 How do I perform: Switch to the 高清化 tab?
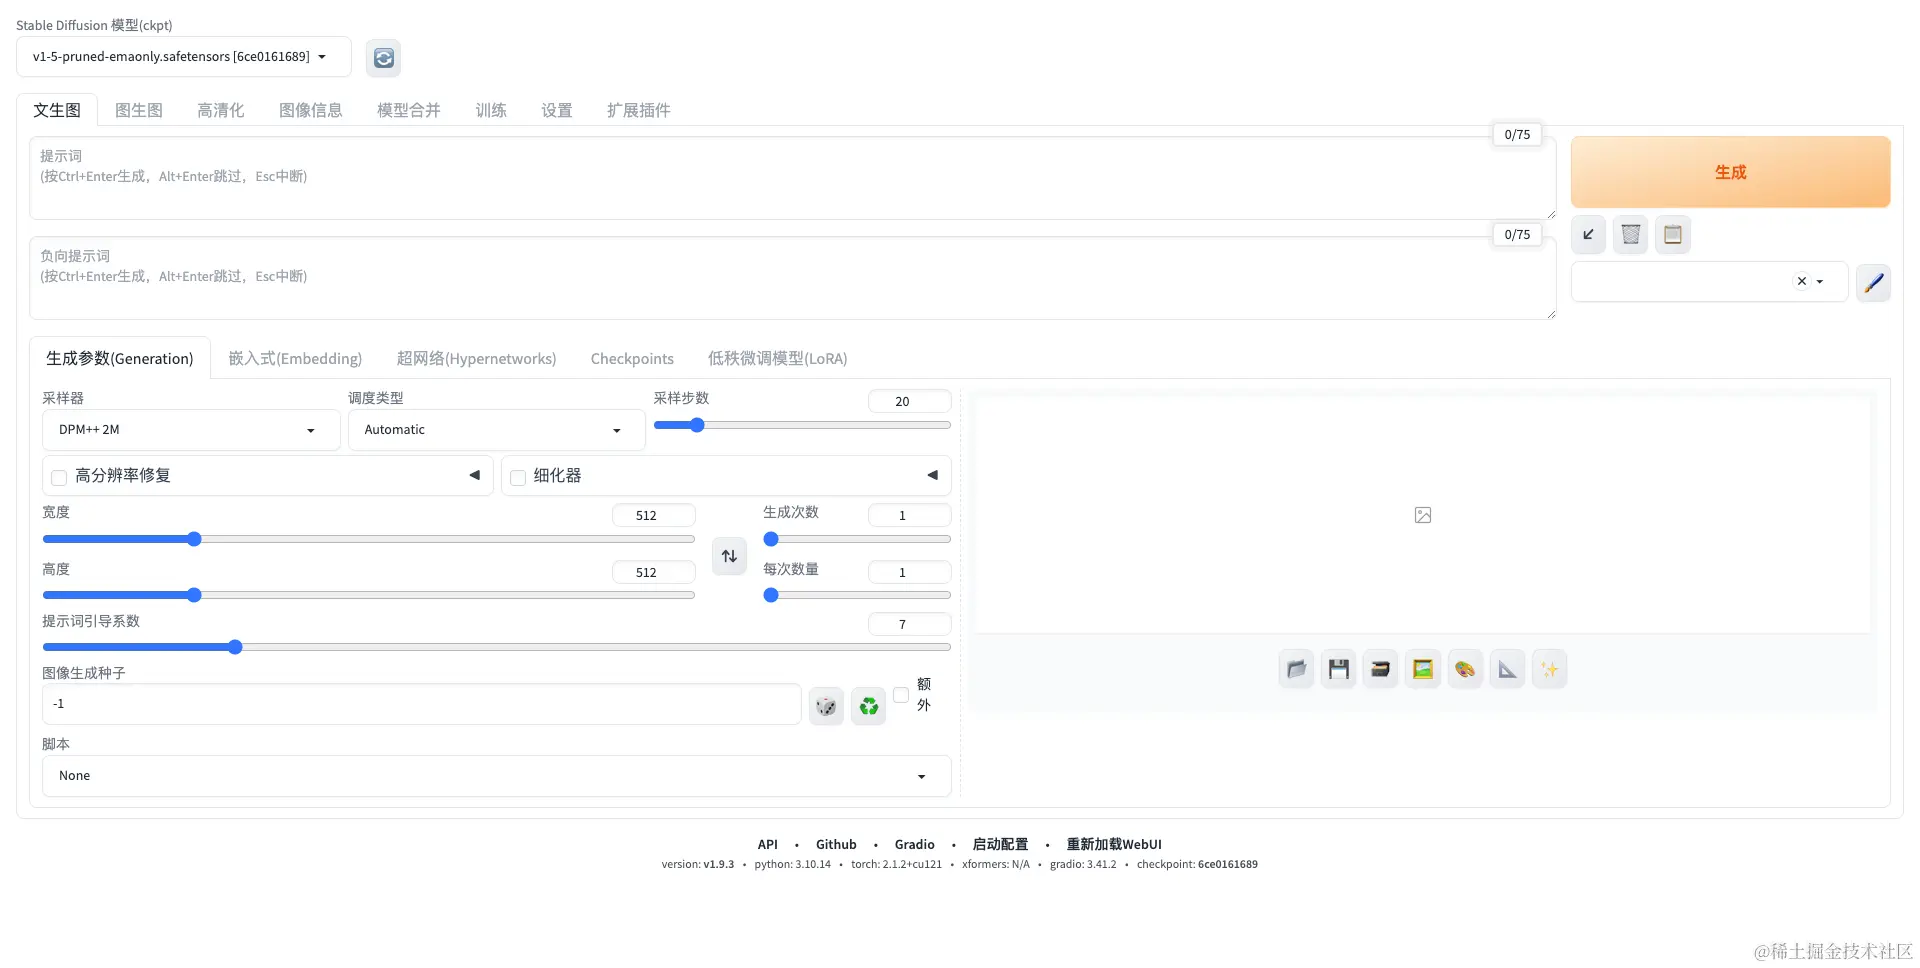point(221,110)
